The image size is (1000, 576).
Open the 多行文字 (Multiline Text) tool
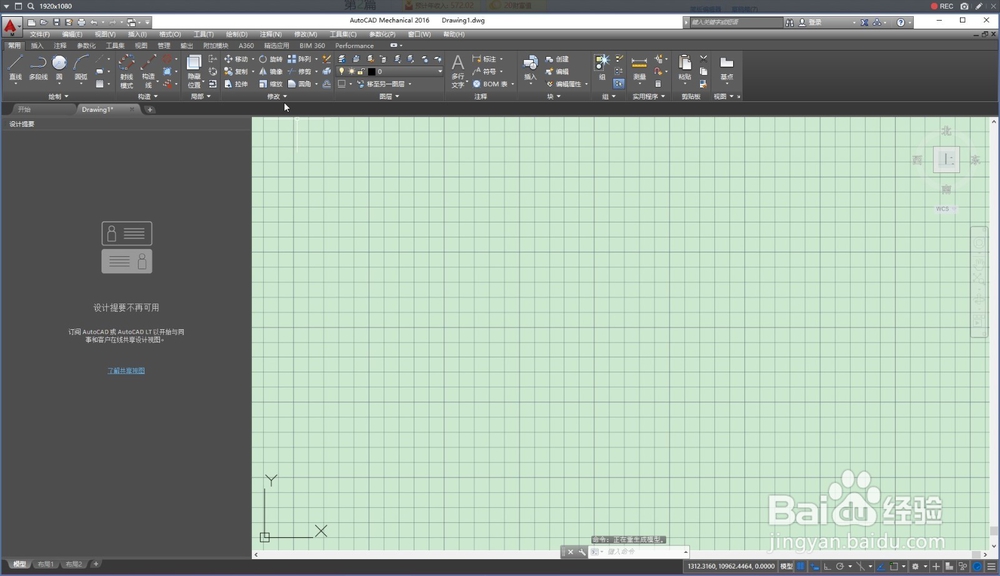pyautogui.click(x=458, y=71)
